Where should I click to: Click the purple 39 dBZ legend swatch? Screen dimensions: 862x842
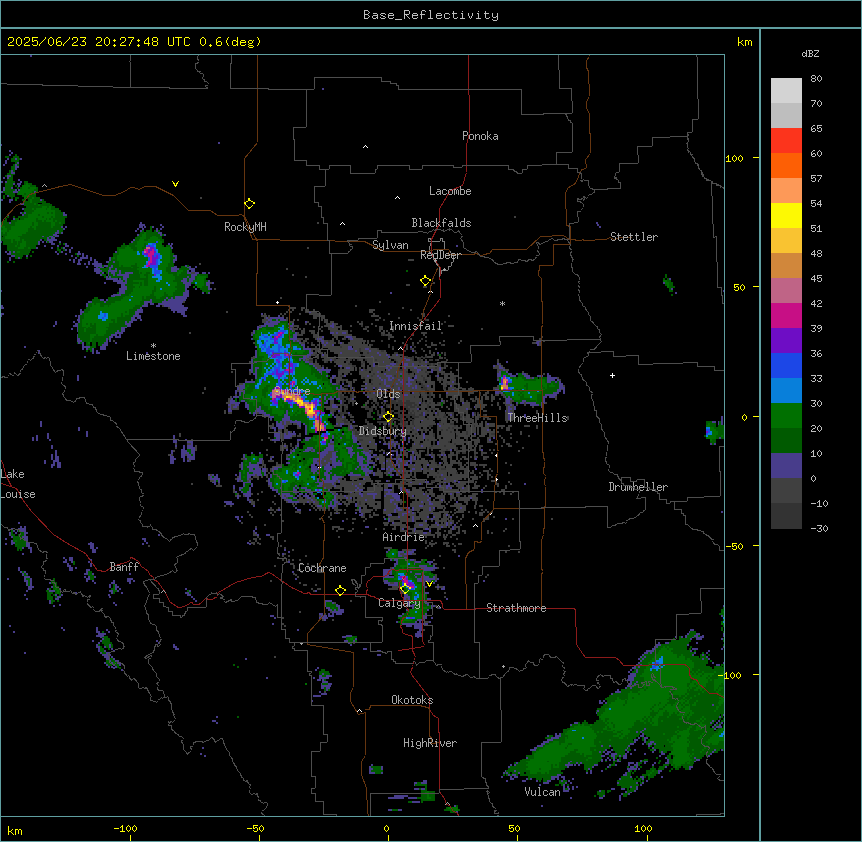[786, 340]
